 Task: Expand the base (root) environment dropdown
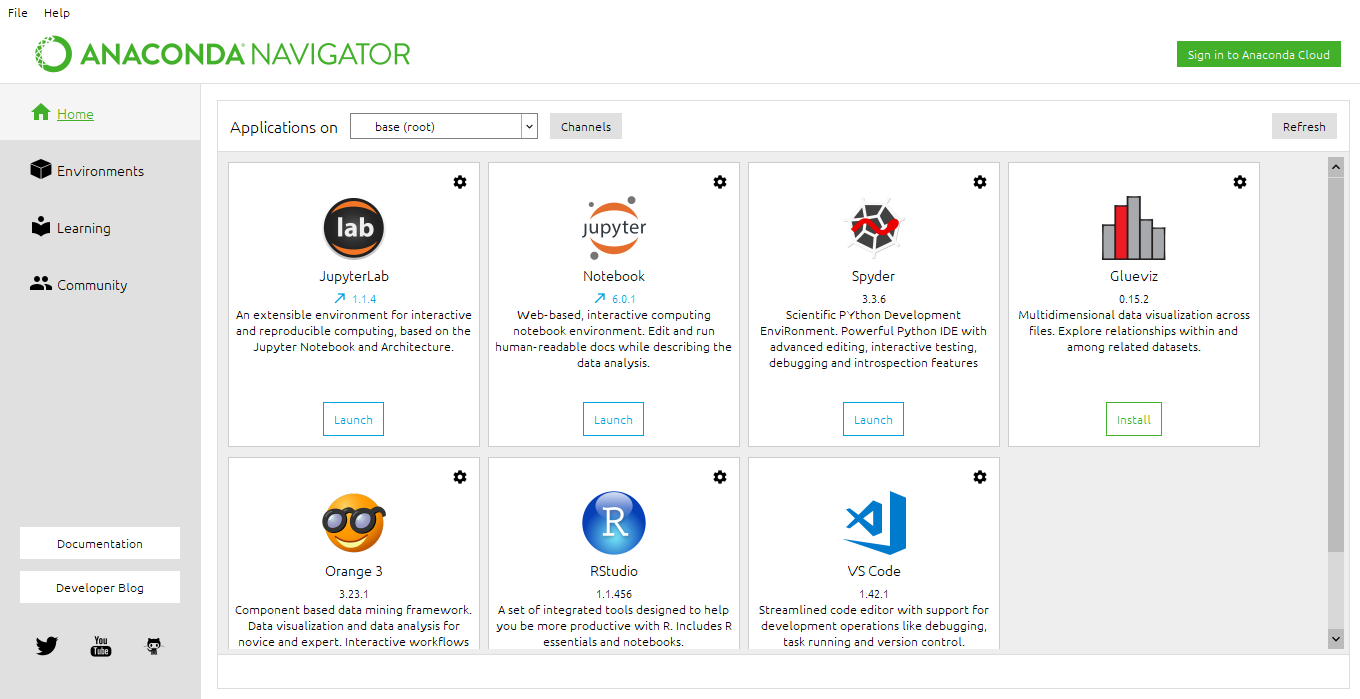[530, 126]
